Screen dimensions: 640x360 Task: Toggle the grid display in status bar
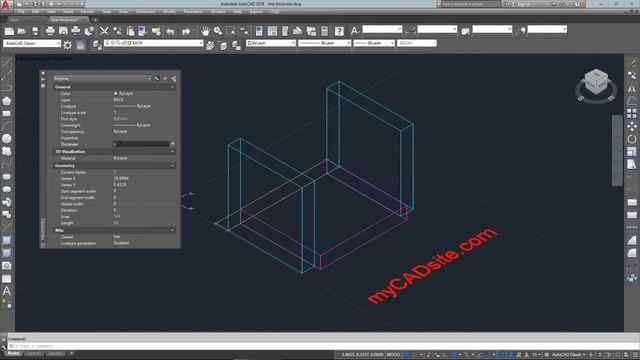click(x=407, y=355)
